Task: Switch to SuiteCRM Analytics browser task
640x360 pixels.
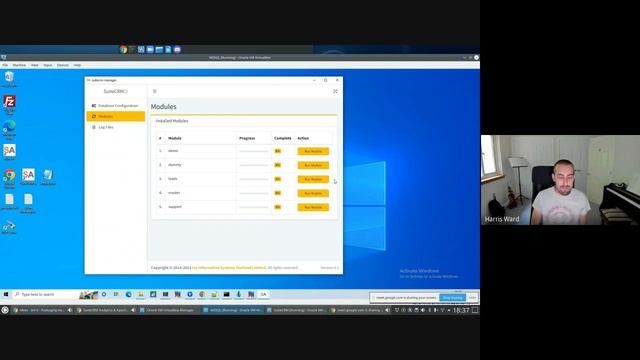Action: click(106, 310)
